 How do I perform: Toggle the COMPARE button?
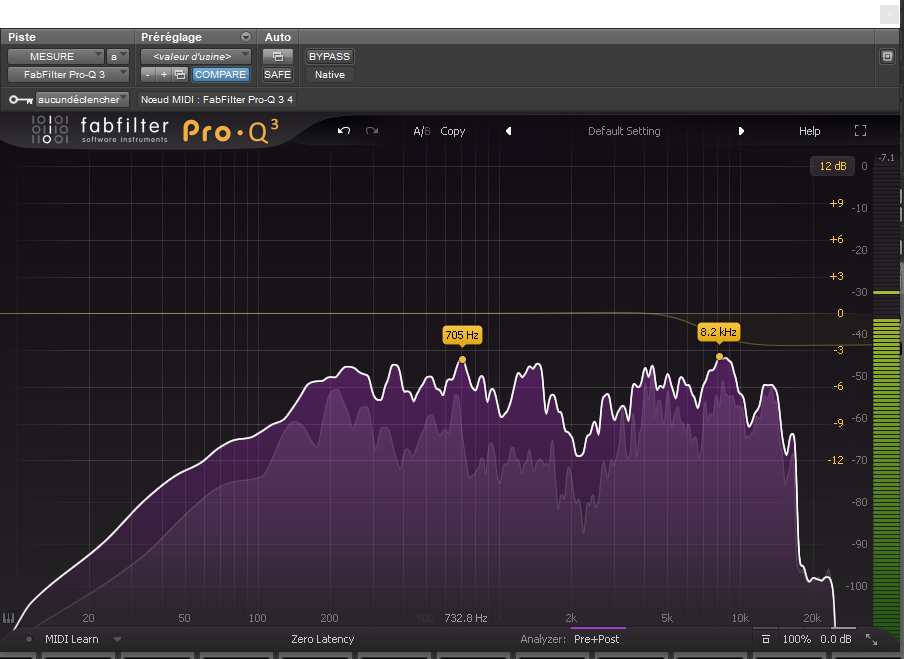pos(220,74)
